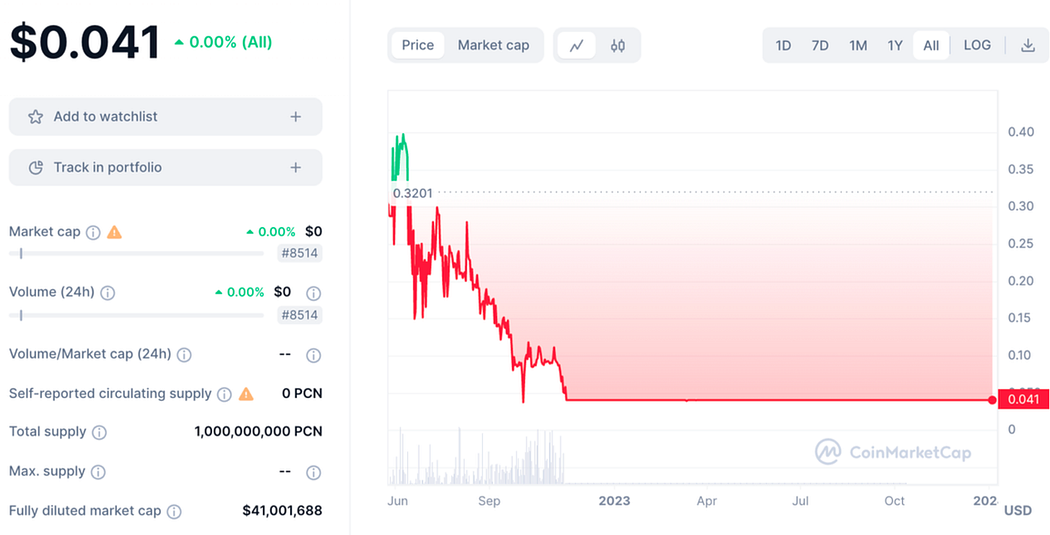Image resolution: width=1050 pixels, height=535 pixels.
Task: Click the line chart view icon
Action: click(577, 45)
